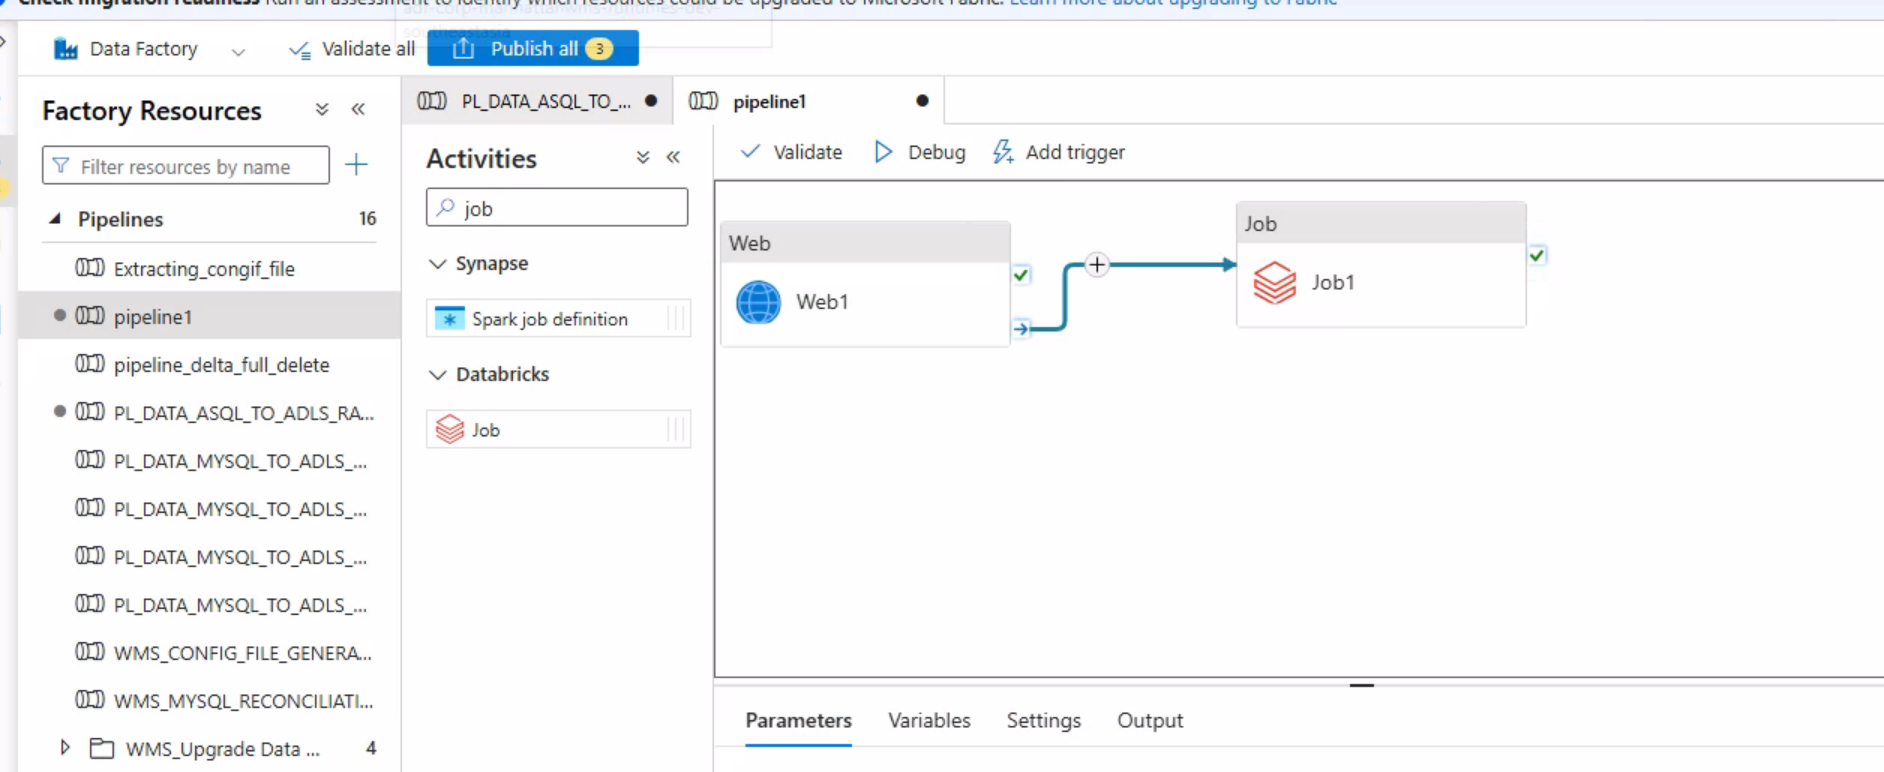Add new resource with plus icon

356,165
